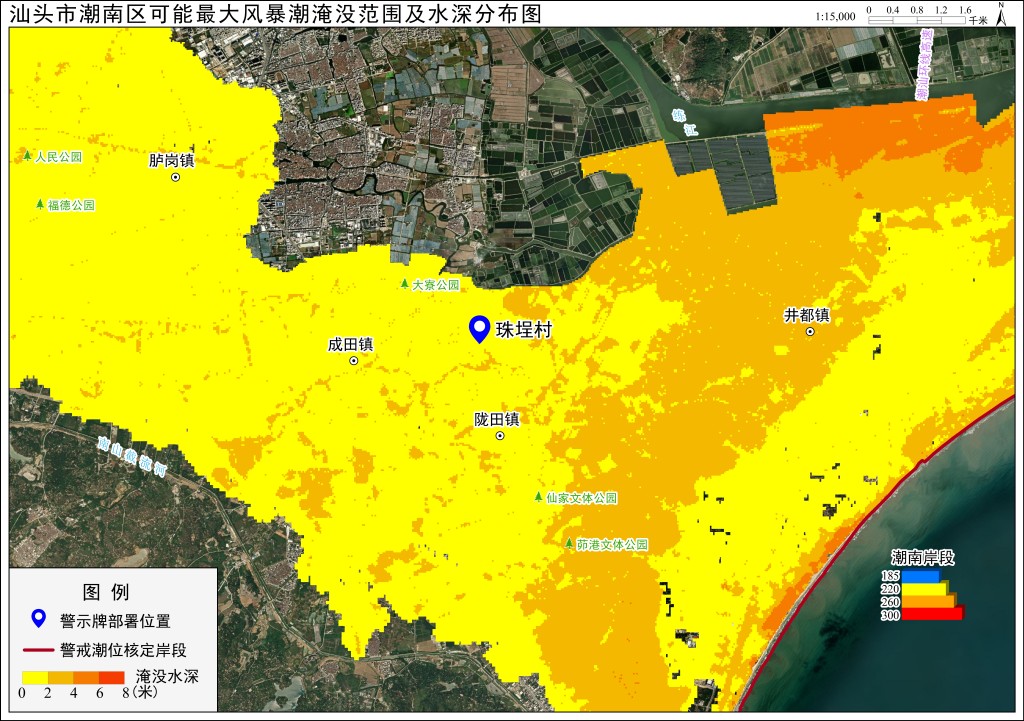
Task: Click the blue pin marker at 珠埕村
Action: (x=479, y=329)
